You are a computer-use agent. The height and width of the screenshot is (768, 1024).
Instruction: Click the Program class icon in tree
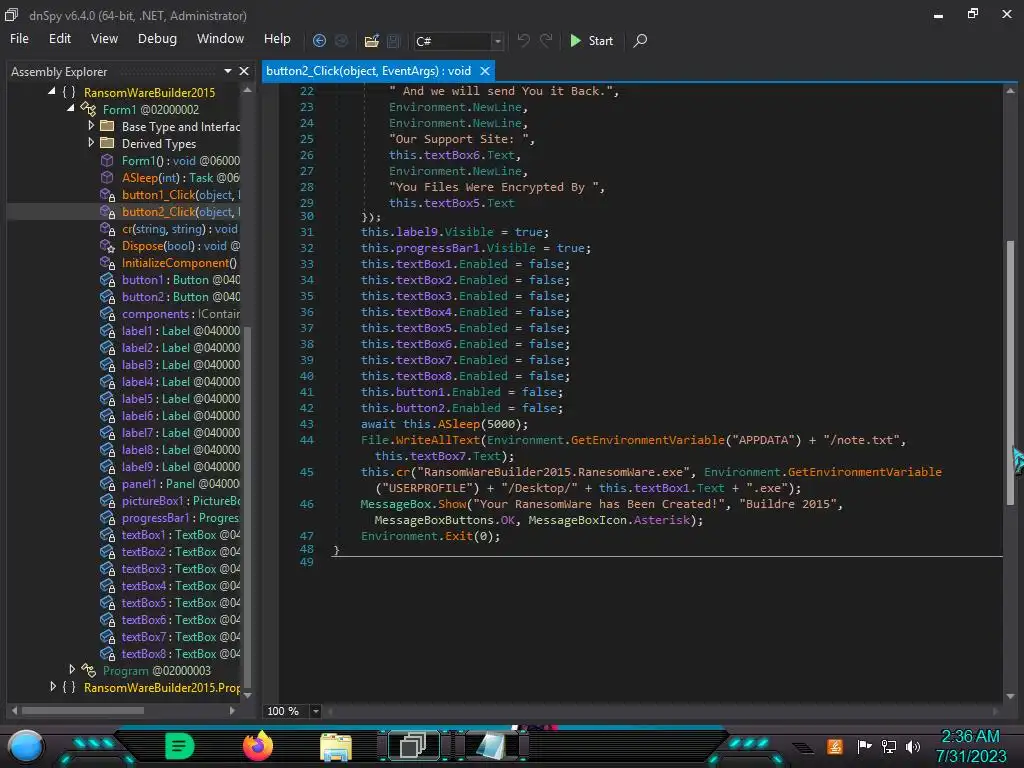click(88, 670)
